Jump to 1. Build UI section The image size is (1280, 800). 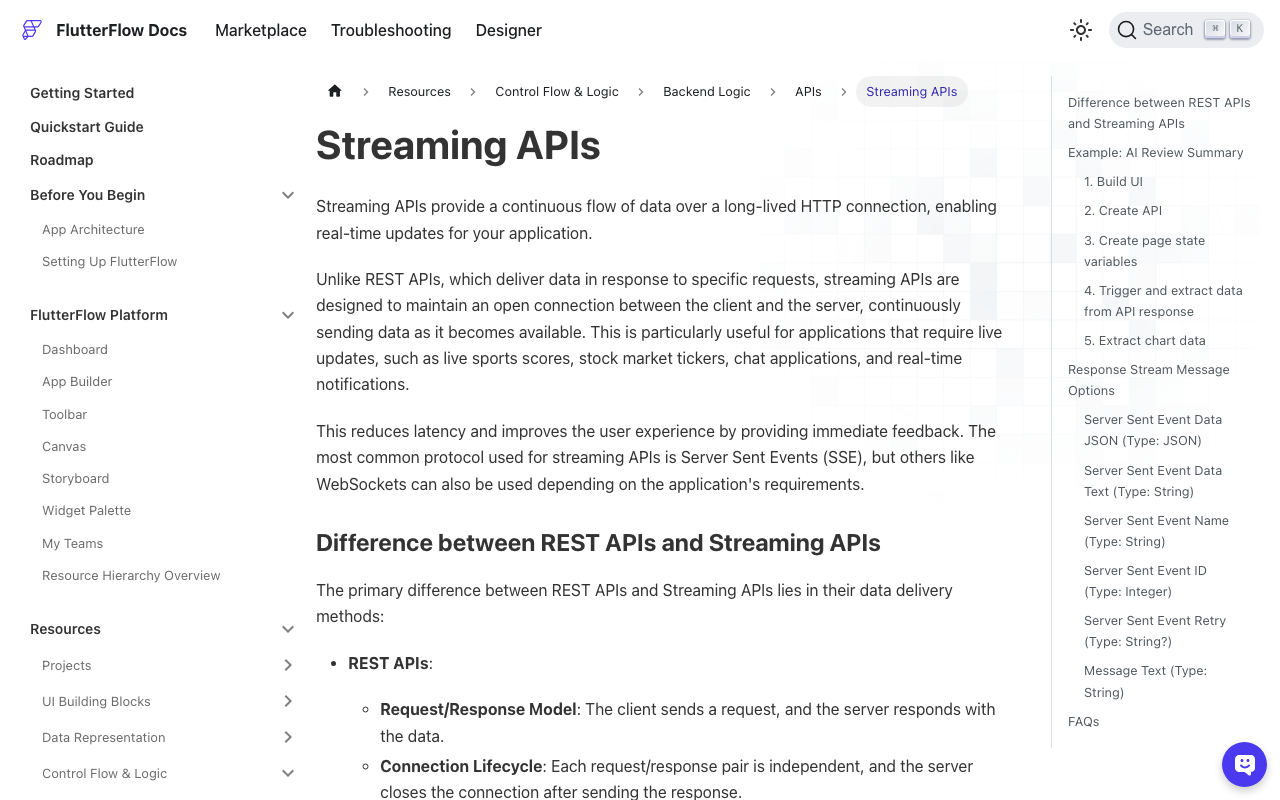1113,182
